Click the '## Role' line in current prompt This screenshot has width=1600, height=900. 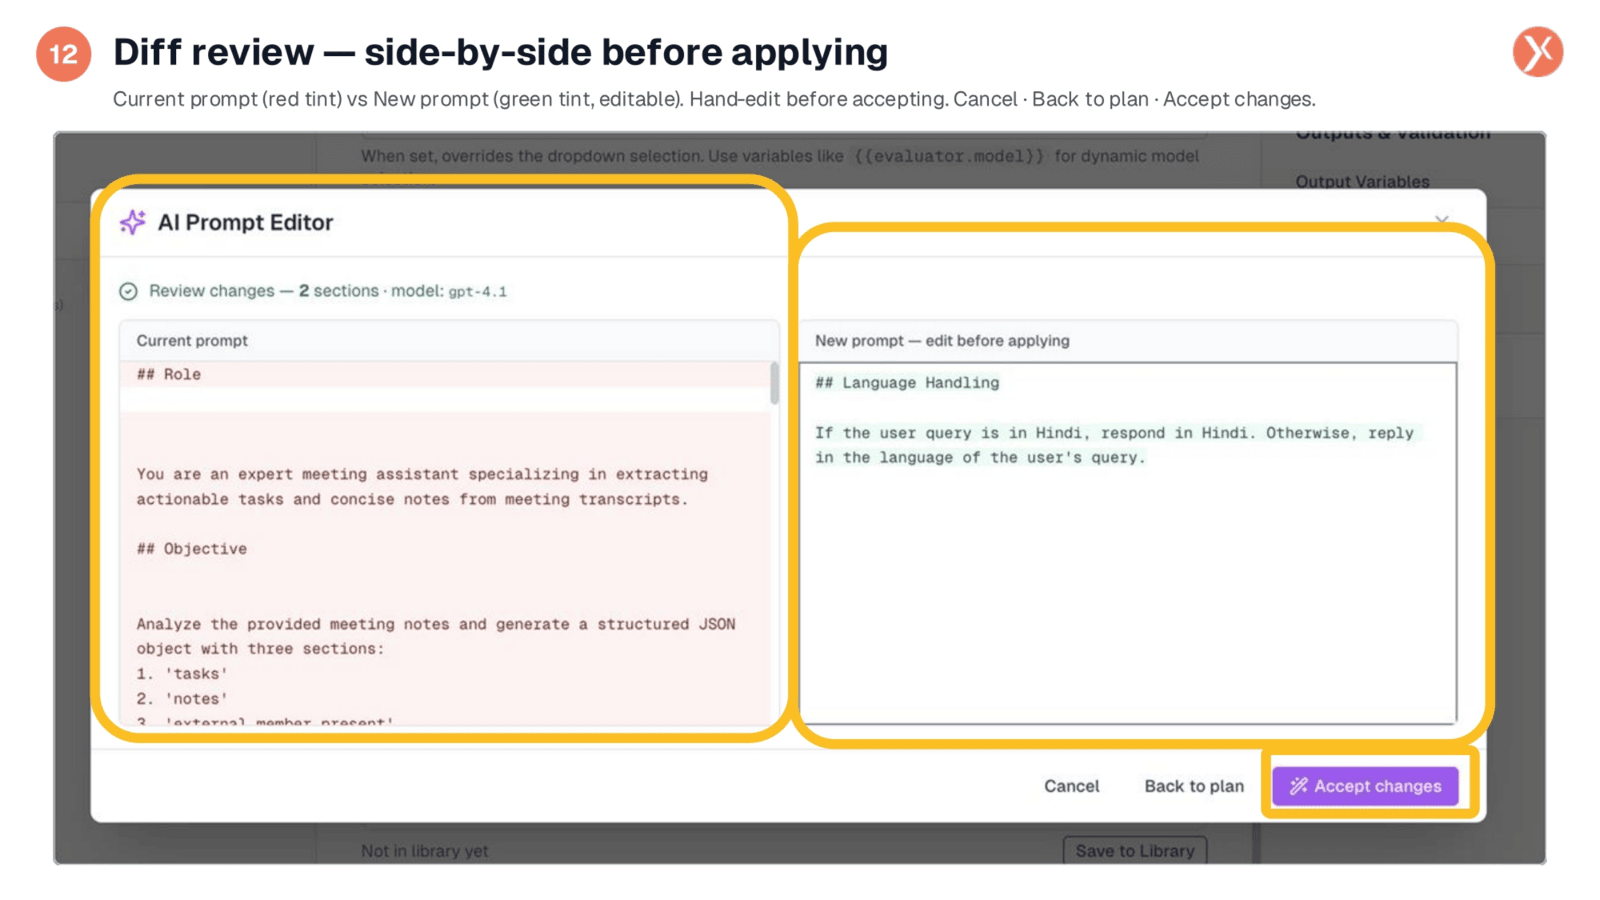point(169,374)
